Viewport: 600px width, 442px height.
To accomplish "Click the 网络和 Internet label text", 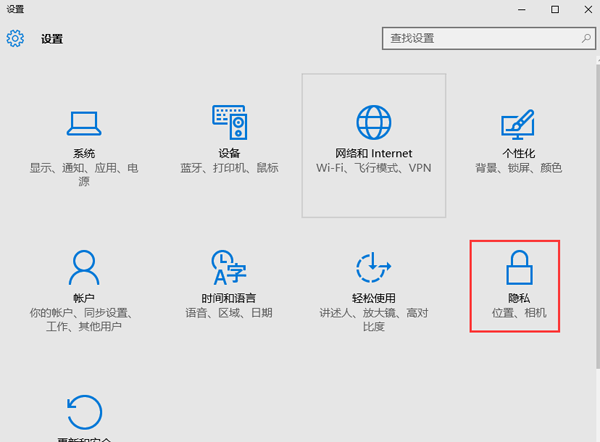I will 372,153.
